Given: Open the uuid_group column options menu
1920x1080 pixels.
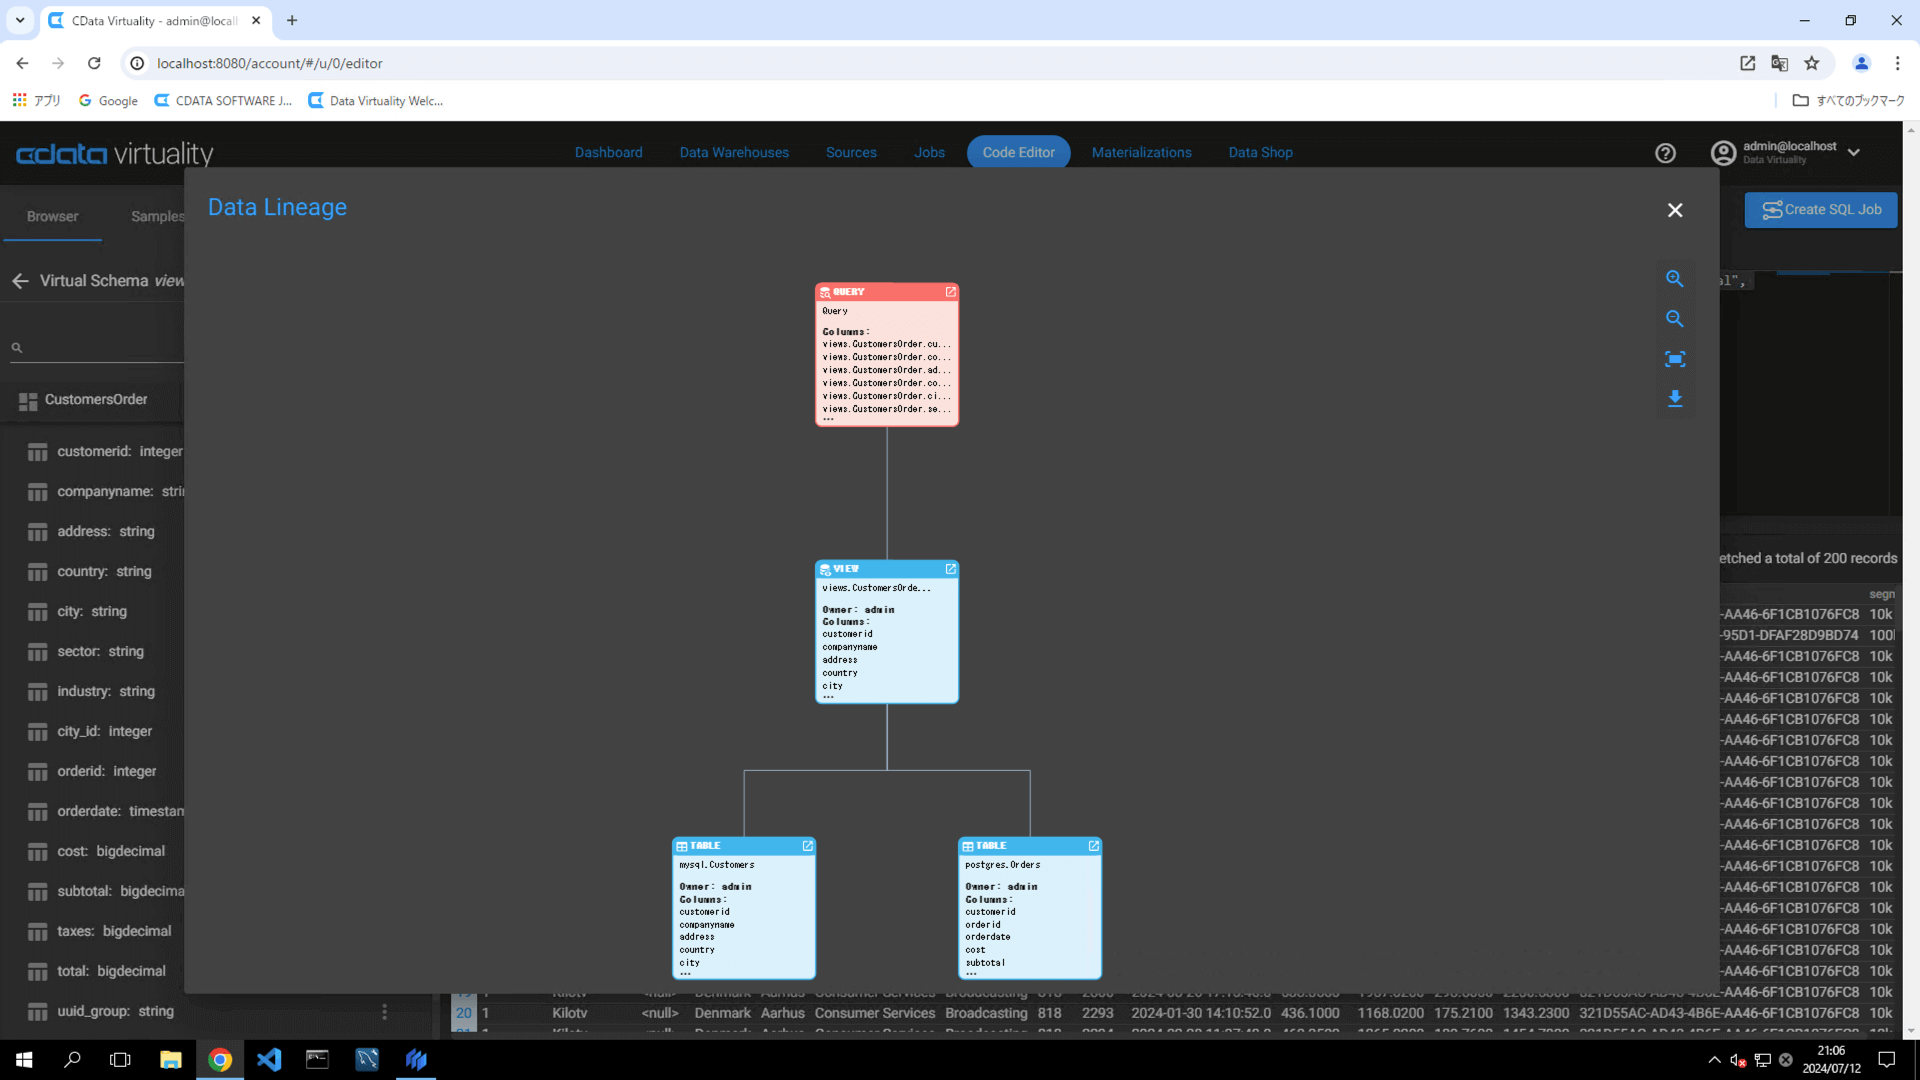Looking at the screenshot, I should (x=384, y=1012).
